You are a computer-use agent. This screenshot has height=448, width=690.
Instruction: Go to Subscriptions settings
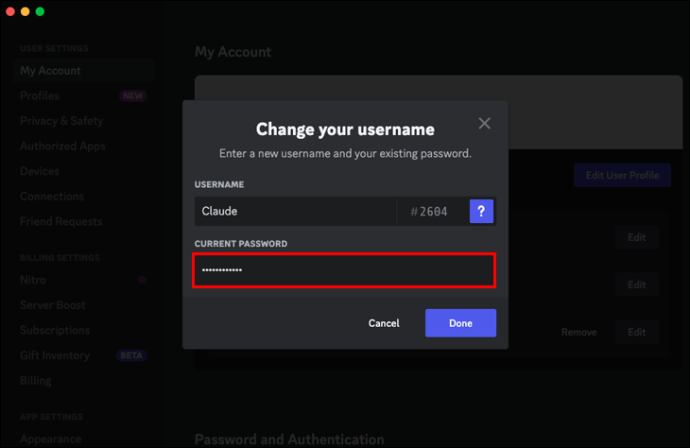click(55, 330)
